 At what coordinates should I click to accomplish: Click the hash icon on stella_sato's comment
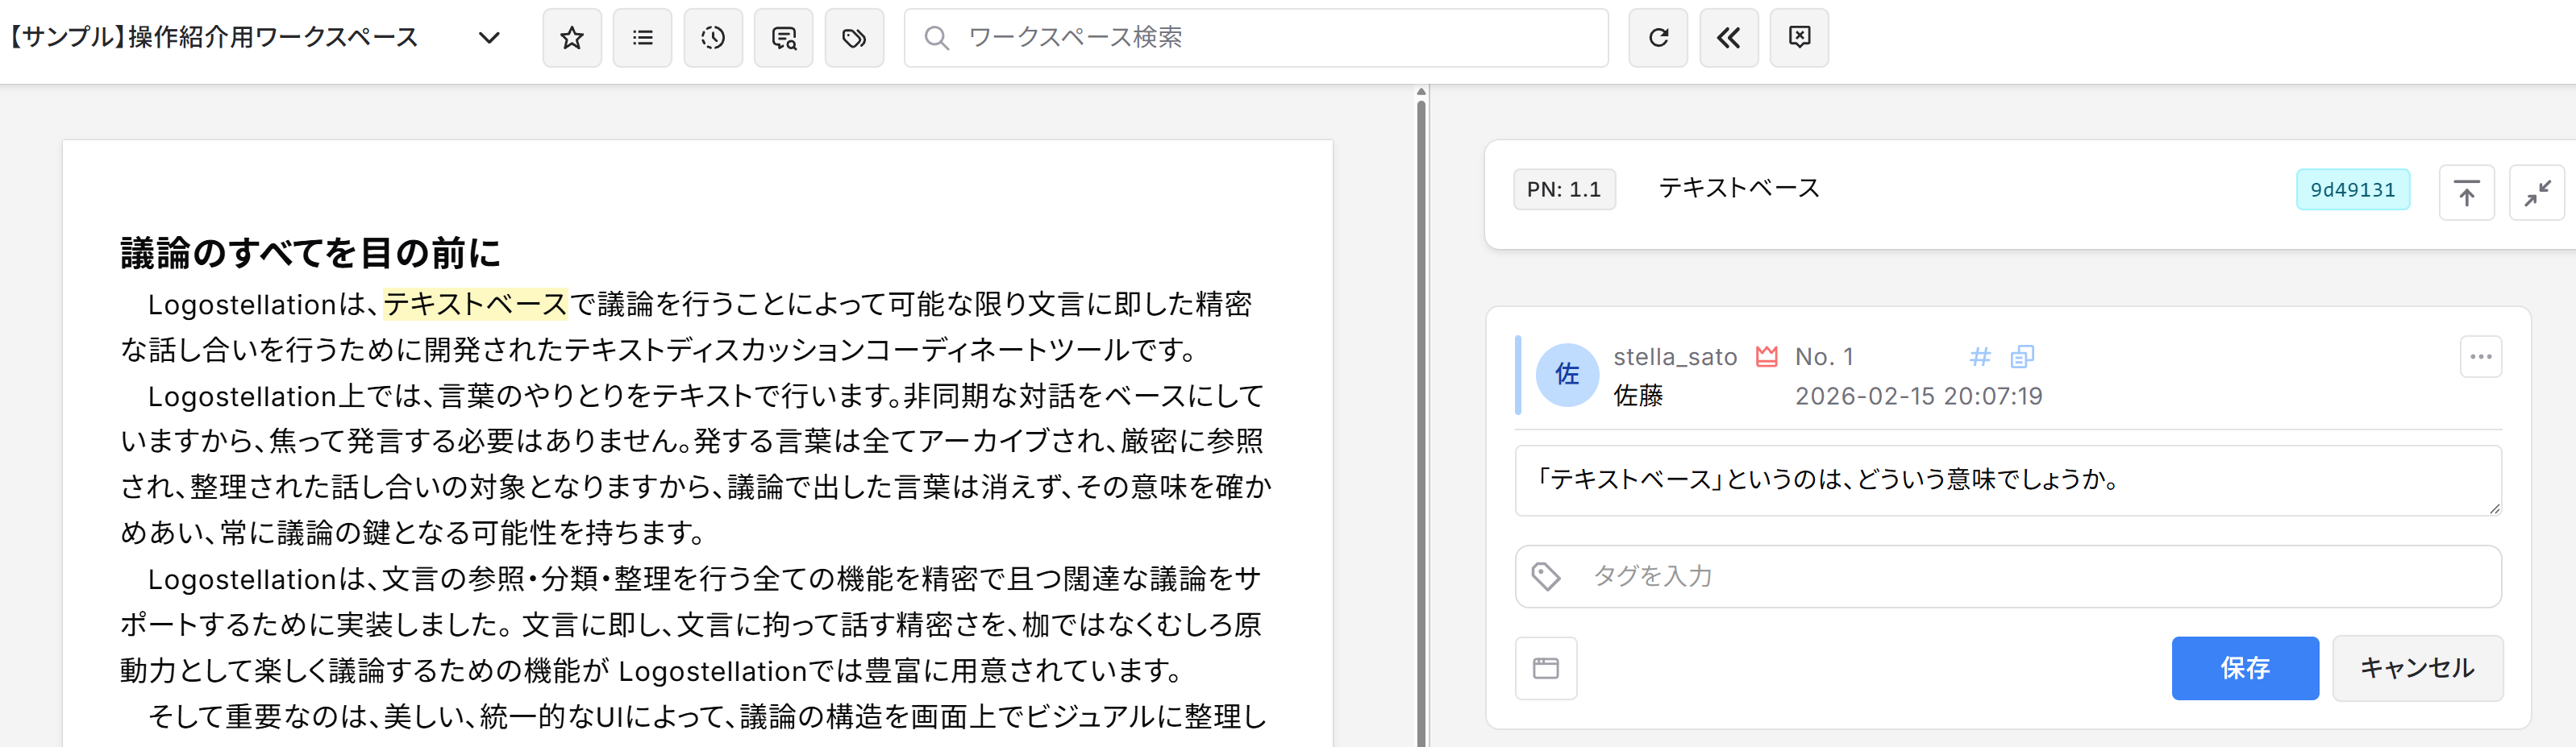click(x=1981, y=356)
